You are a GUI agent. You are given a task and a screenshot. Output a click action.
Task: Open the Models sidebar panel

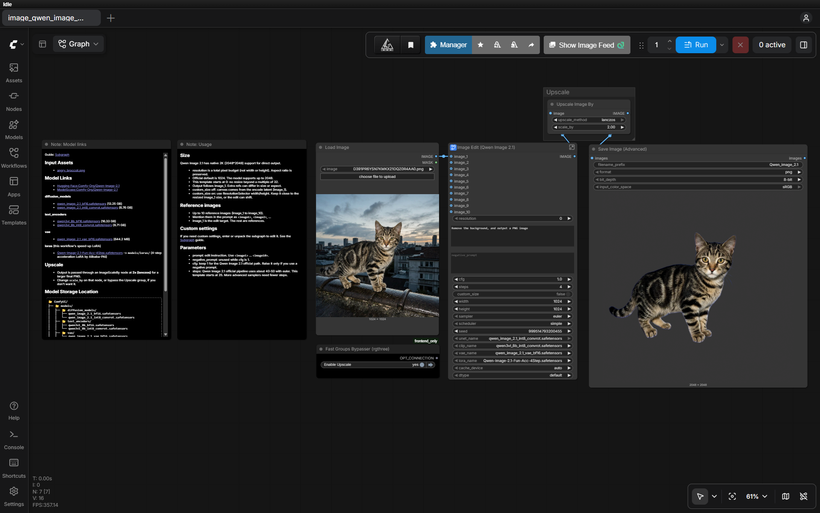coord(14,129)
